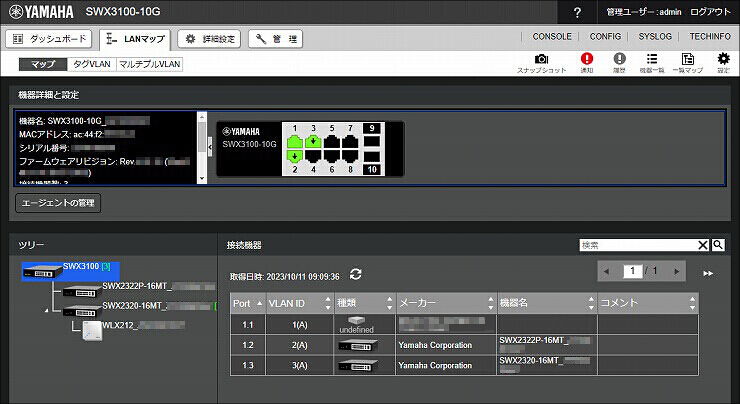Open the 管理 tab
The width and height of the screenshot is (740, 404).
click(x=276, y=39)
